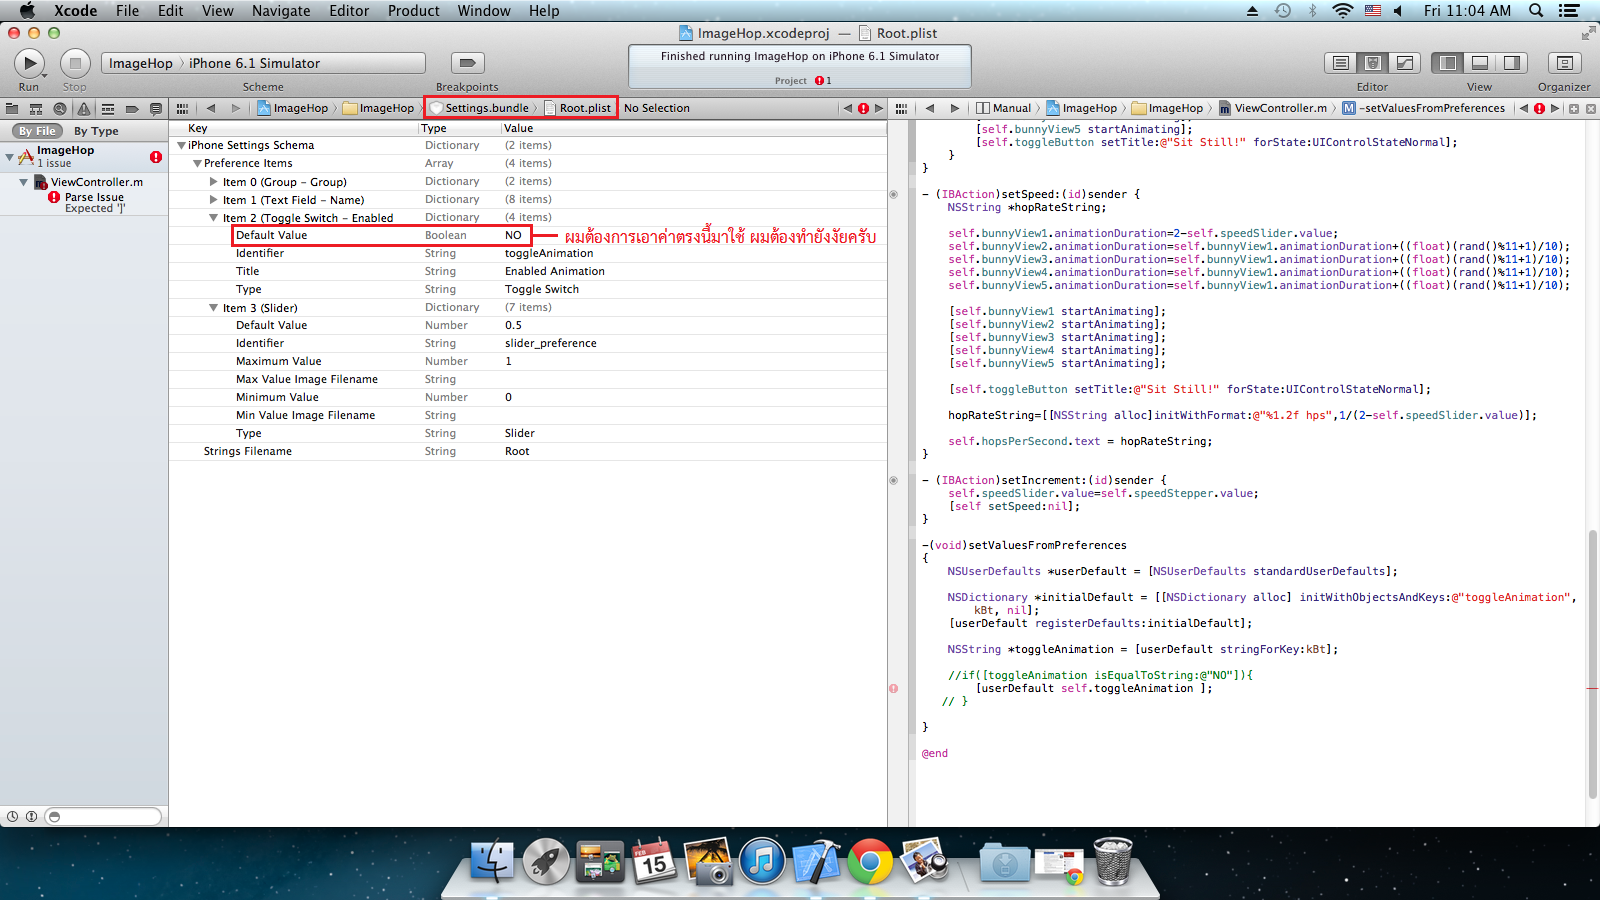The width and height of the screenshot is (1600, 900).
Task: Toggle the Breakpoints button
Action: pyautogui.click(x=467, y=63)
